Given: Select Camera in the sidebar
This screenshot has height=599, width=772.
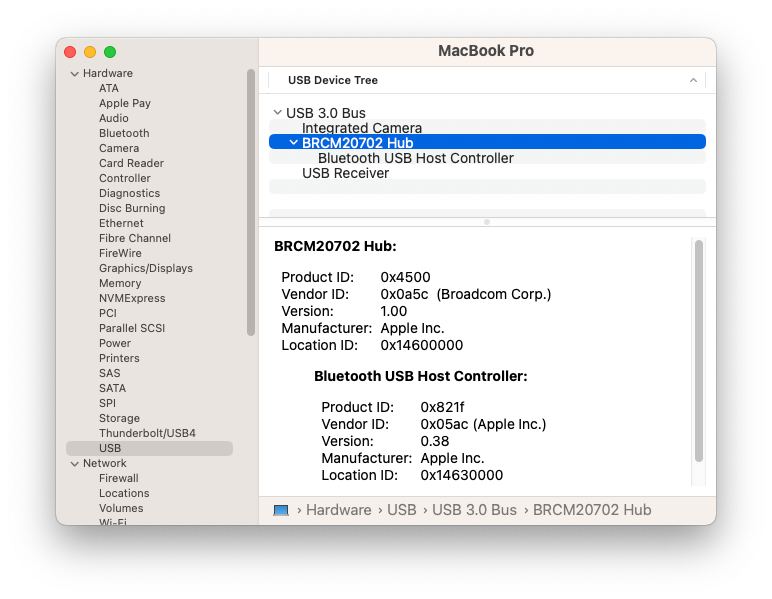Looking at the screenshot, I should click(x=119, y=148).
